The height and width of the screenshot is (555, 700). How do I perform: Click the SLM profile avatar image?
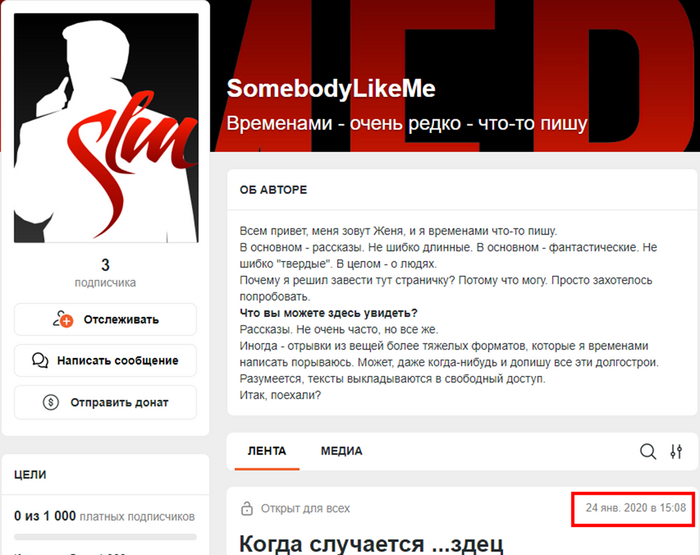[106, 128]
